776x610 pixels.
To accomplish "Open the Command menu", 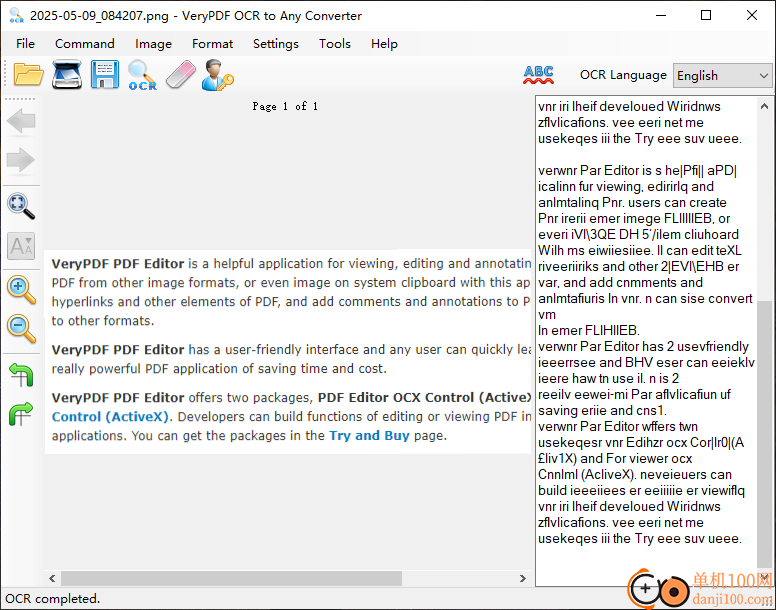I will (85, 44).
